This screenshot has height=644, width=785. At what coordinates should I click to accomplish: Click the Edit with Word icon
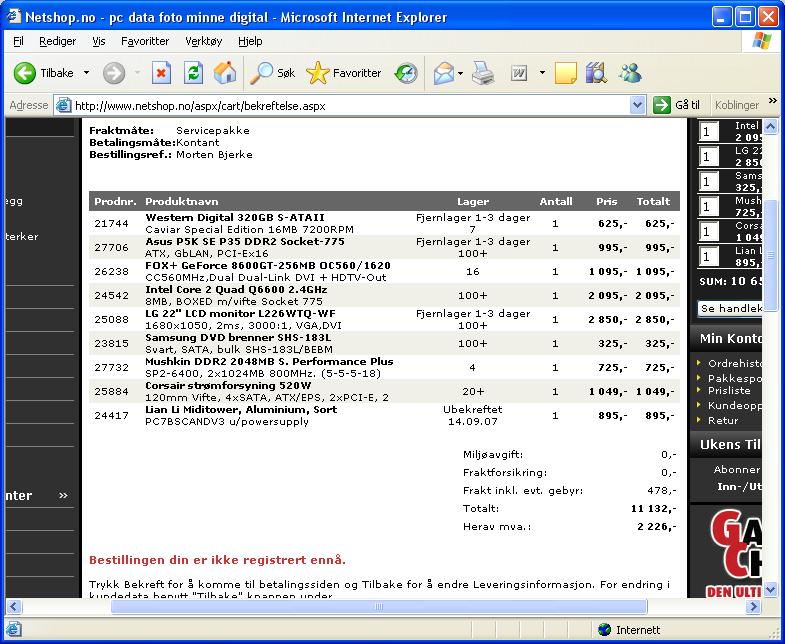(519, 73)
